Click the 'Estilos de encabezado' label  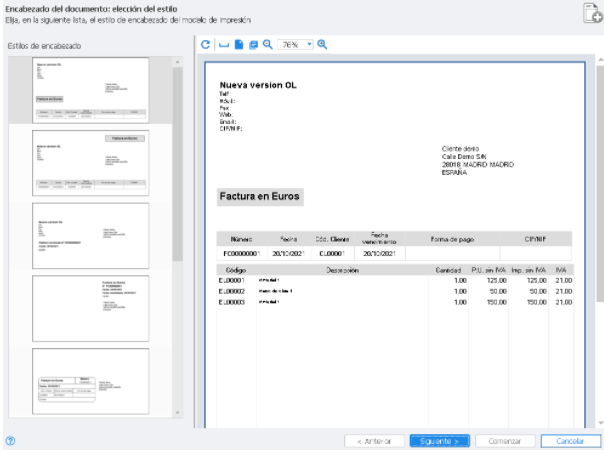pyautogui.click(x=44, y=46)
